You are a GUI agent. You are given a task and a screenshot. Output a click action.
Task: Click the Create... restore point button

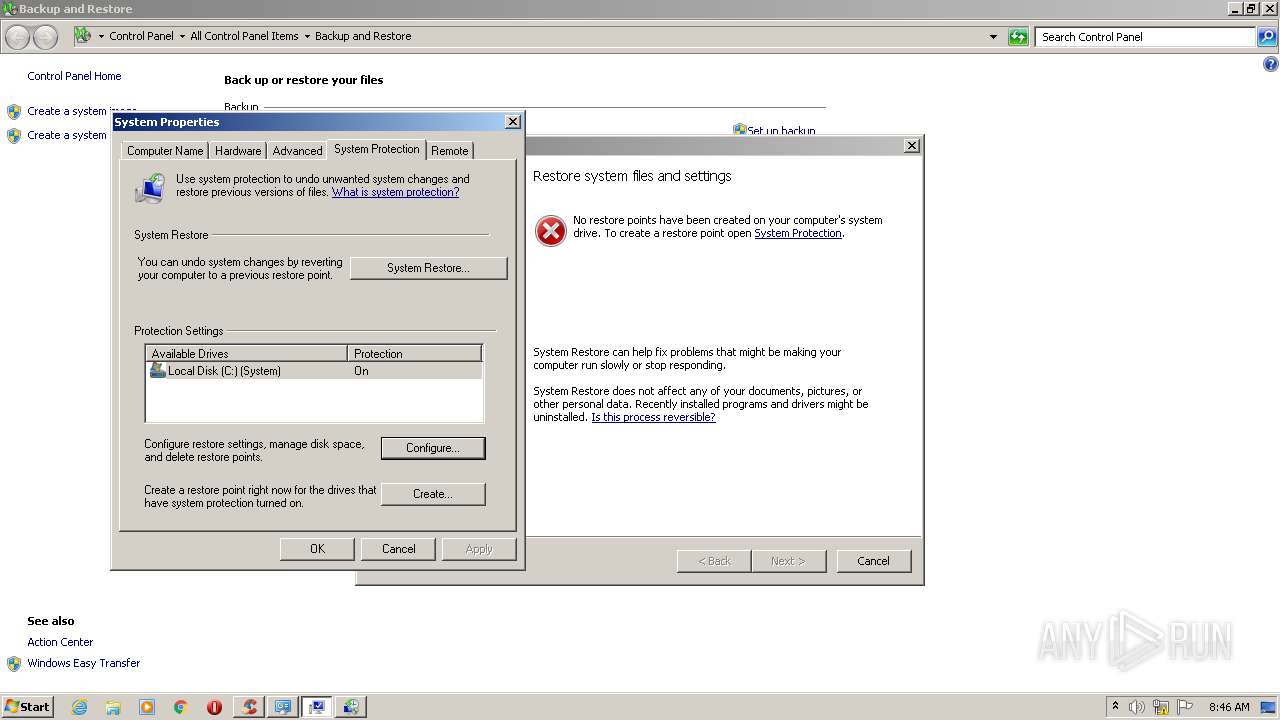(433, 494)
